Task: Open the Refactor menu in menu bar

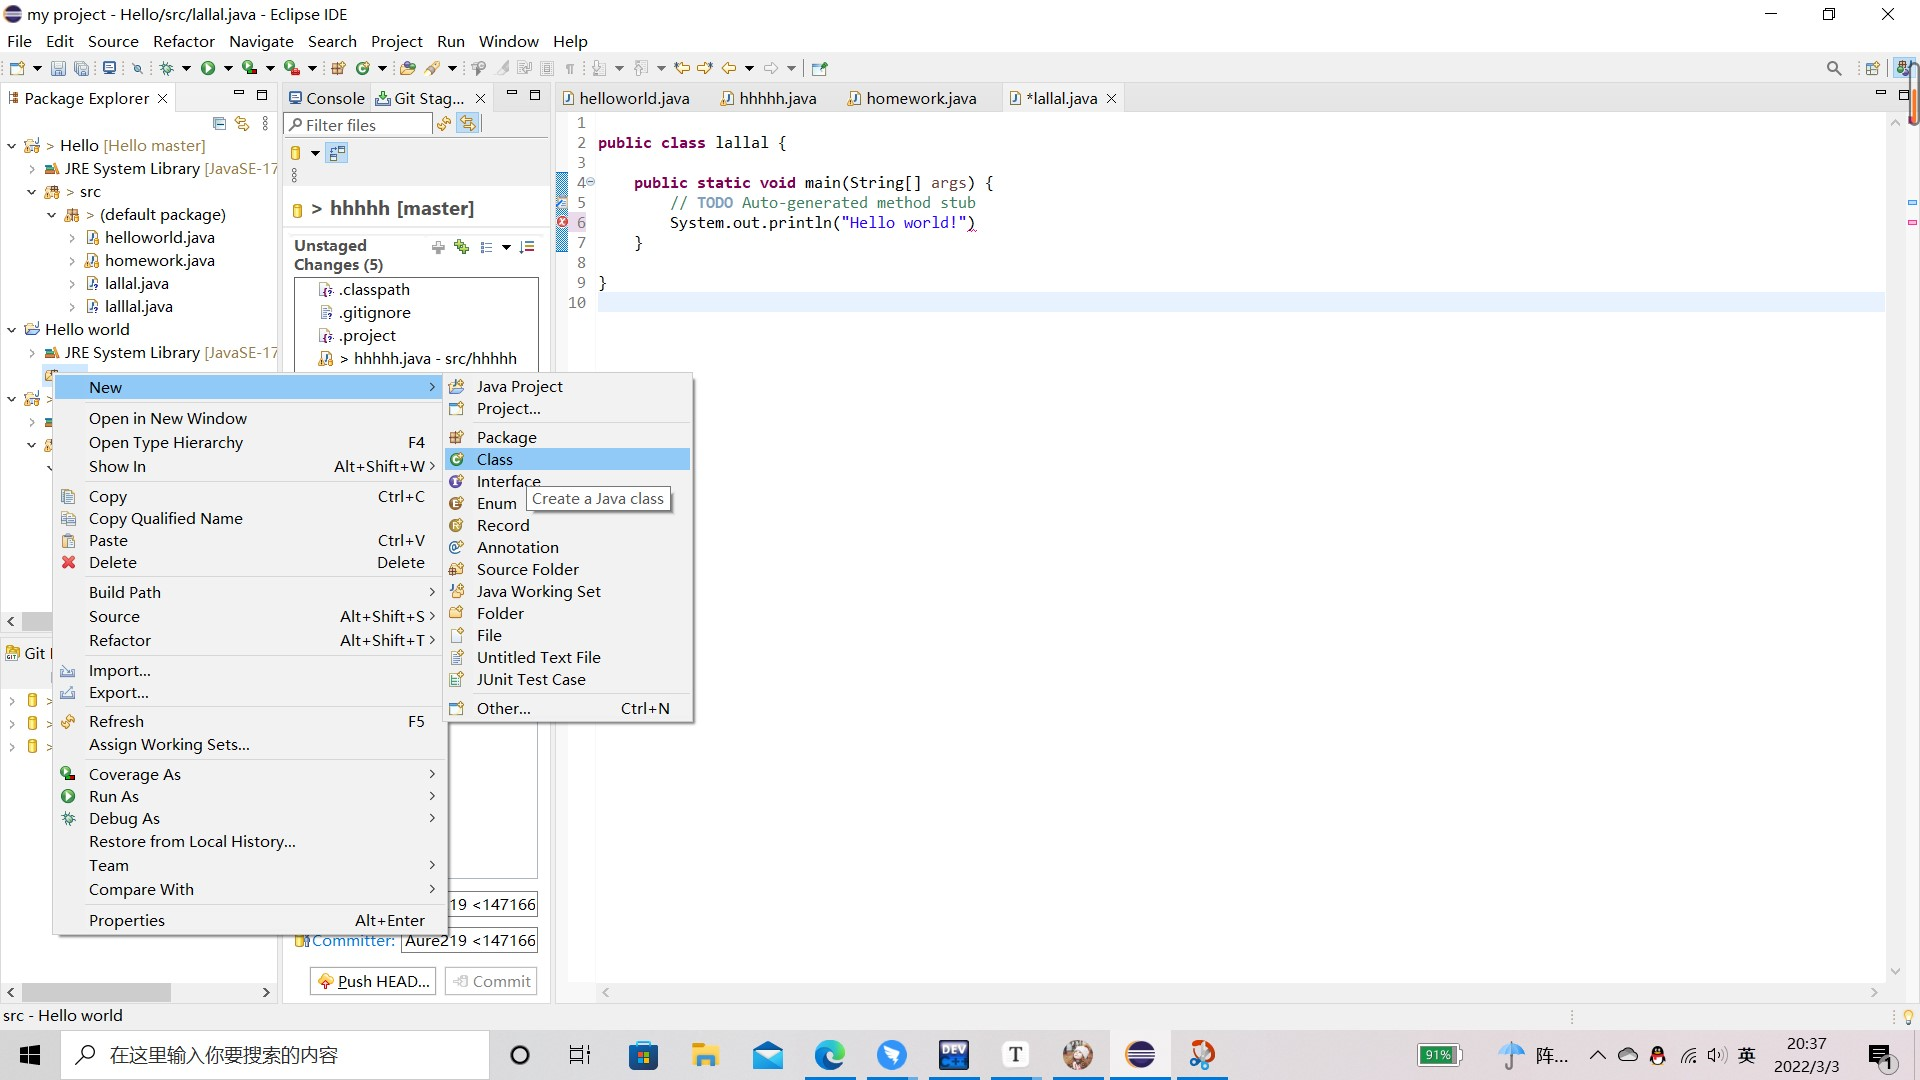Action: 184,41
